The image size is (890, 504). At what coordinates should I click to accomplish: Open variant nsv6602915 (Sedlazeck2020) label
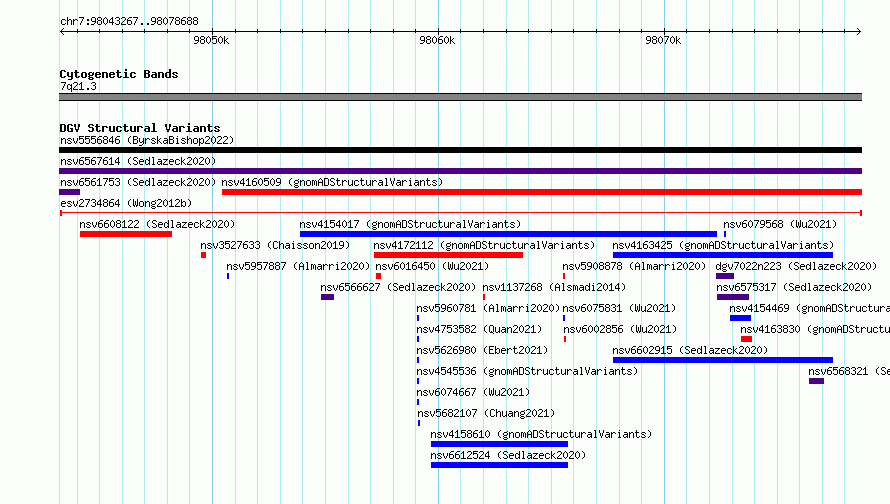(x=690, y=350)
